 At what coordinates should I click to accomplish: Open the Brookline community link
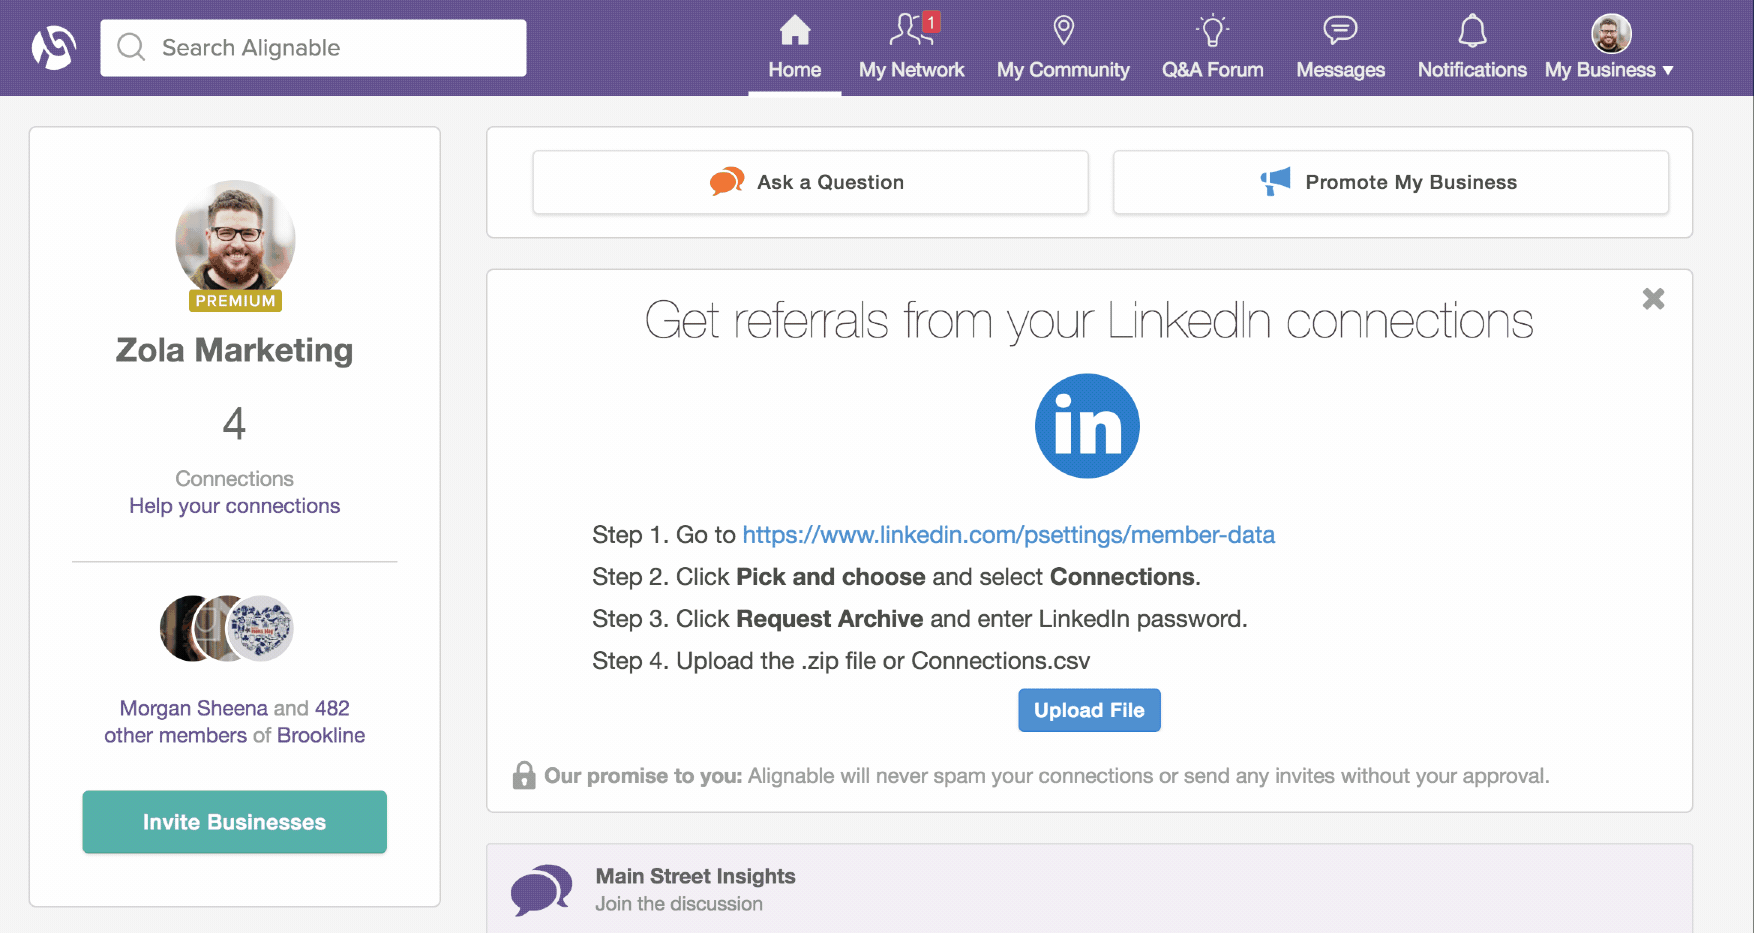tap(321, 735)
